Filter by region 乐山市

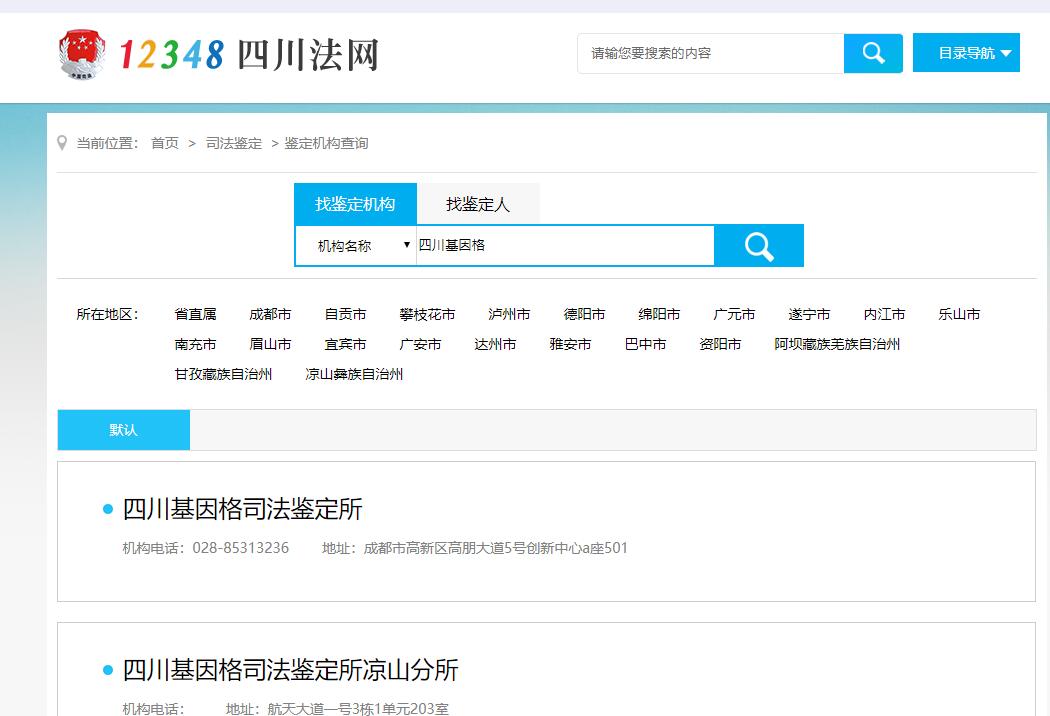click(x=960, y=314)
